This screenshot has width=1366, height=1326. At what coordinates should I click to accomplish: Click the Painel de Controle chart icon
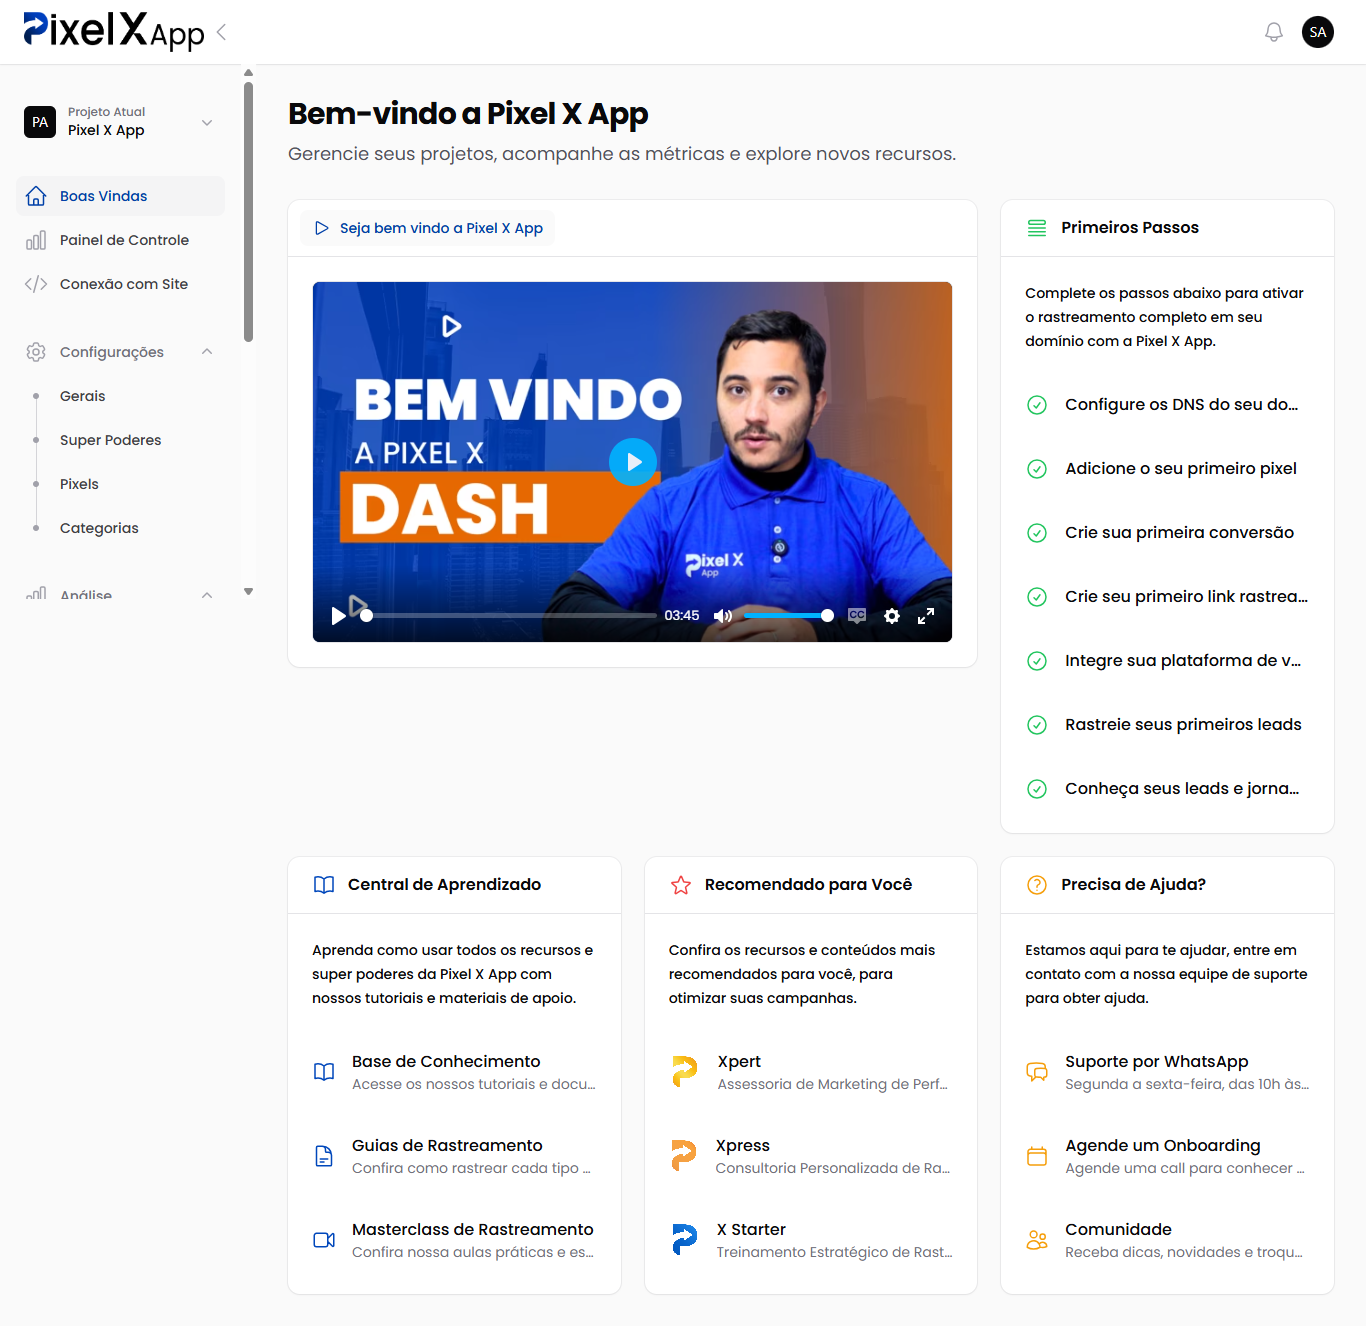point(36,240)
